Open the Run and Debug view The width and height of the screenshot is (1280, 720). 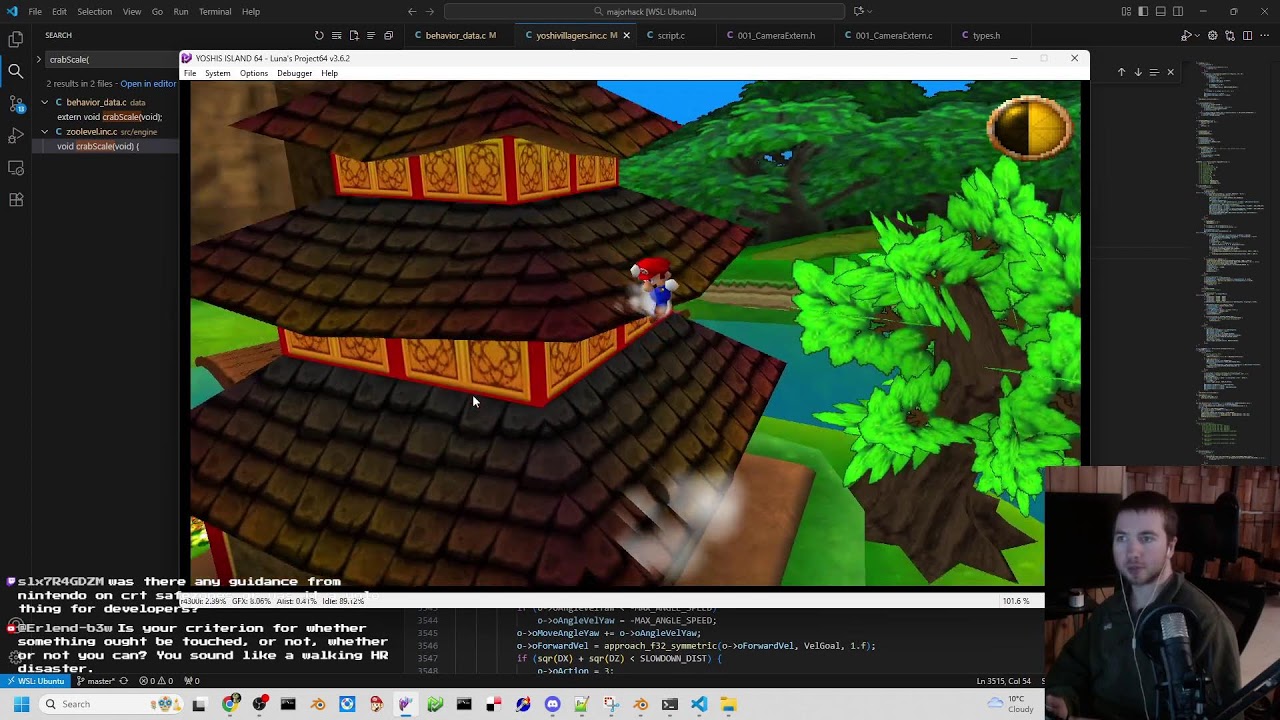pos(16,136)
